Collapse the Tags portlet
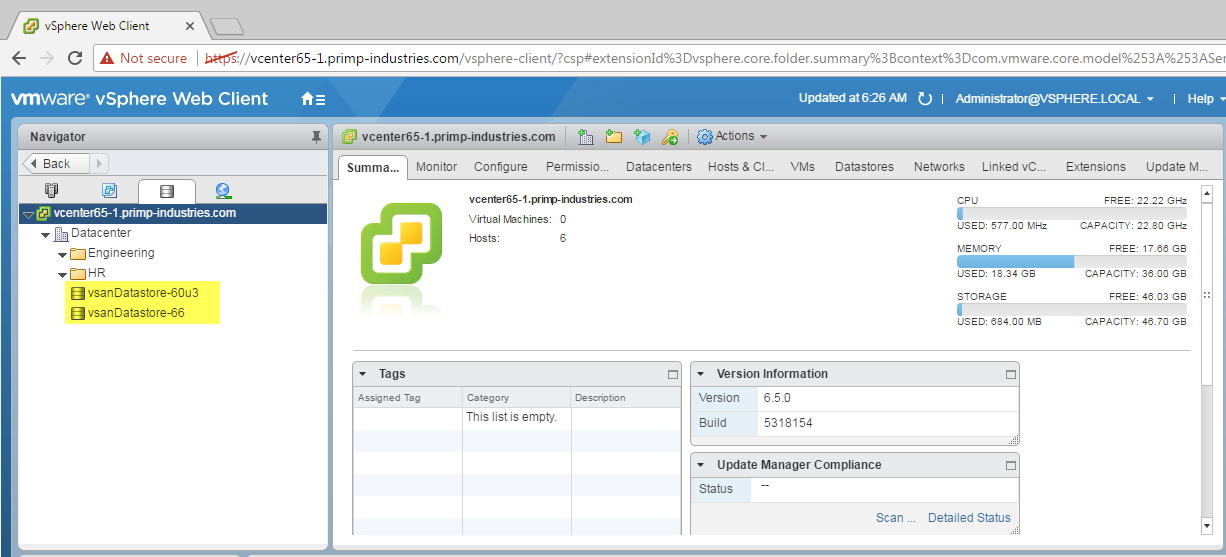 pyautogui.click(x=363, y=374)
